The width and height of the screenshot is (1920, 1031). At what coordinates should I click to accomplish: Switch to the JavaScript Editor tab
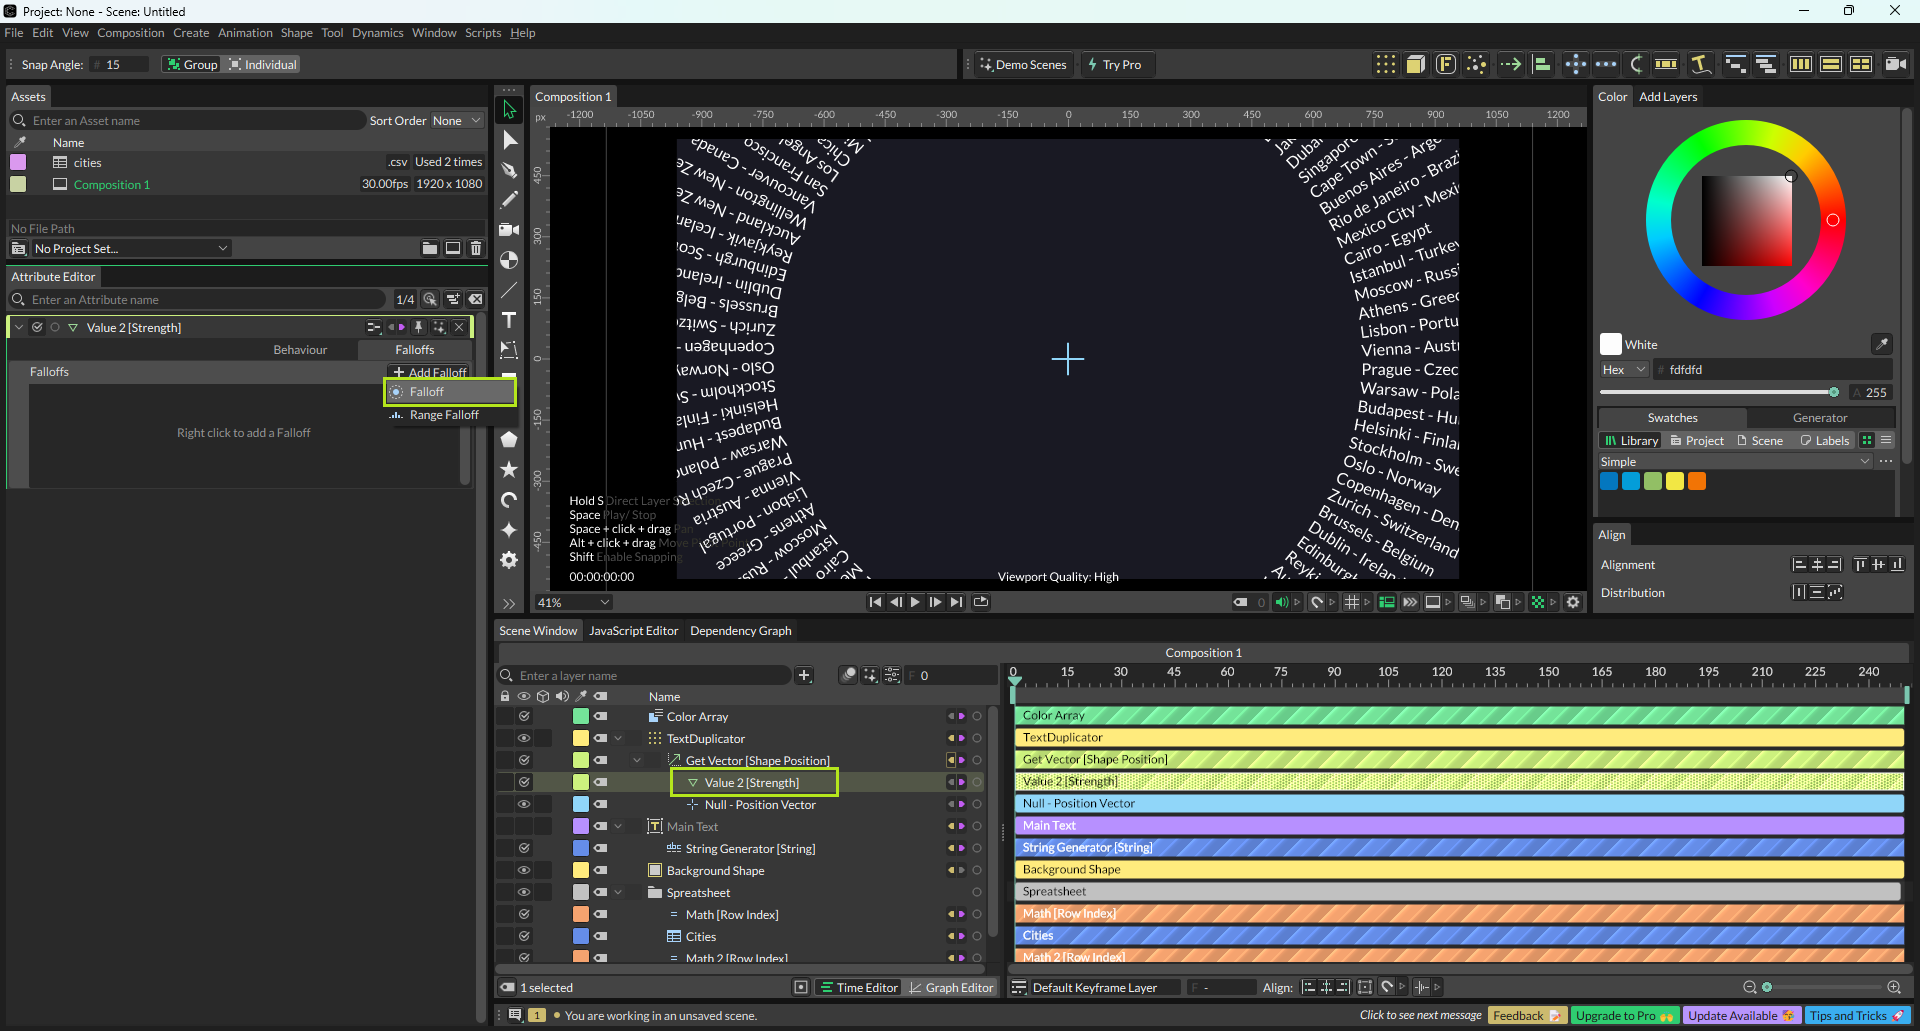point(633,631)
